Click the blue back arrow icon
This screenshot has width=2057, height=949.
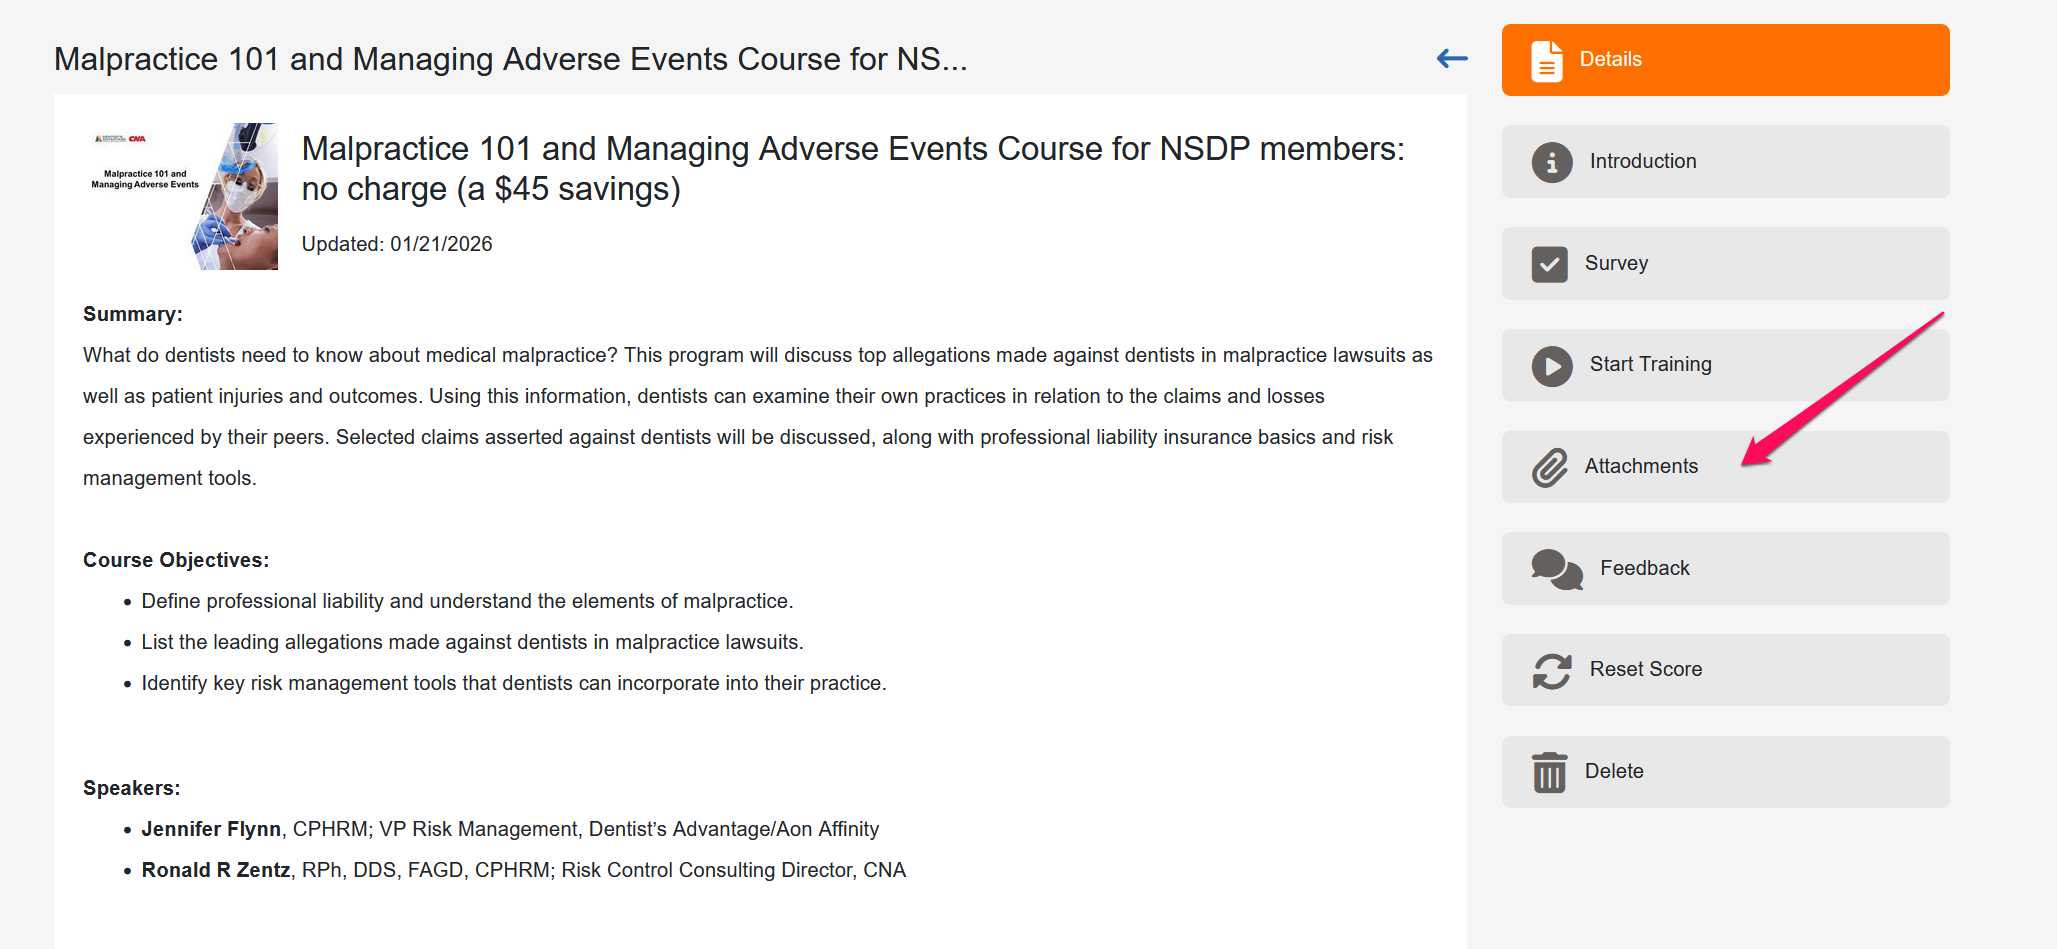[1452, 59]
